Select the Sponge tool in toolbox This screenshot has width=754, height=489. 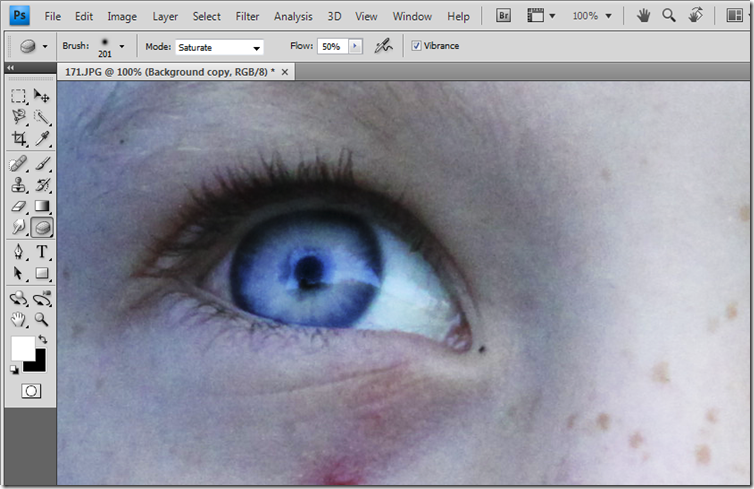[42, 227]
